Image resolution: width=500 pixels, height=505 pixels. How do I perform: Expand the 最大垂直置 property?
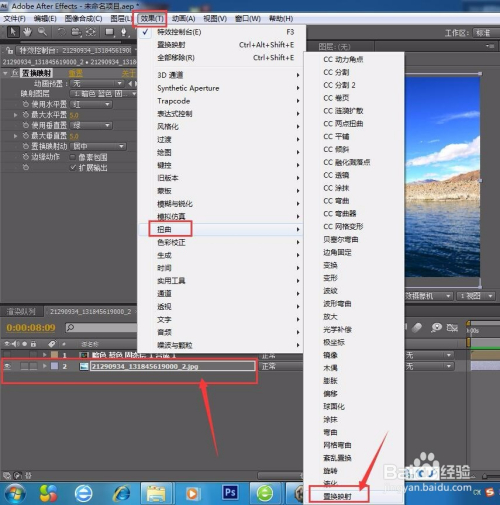15,136
